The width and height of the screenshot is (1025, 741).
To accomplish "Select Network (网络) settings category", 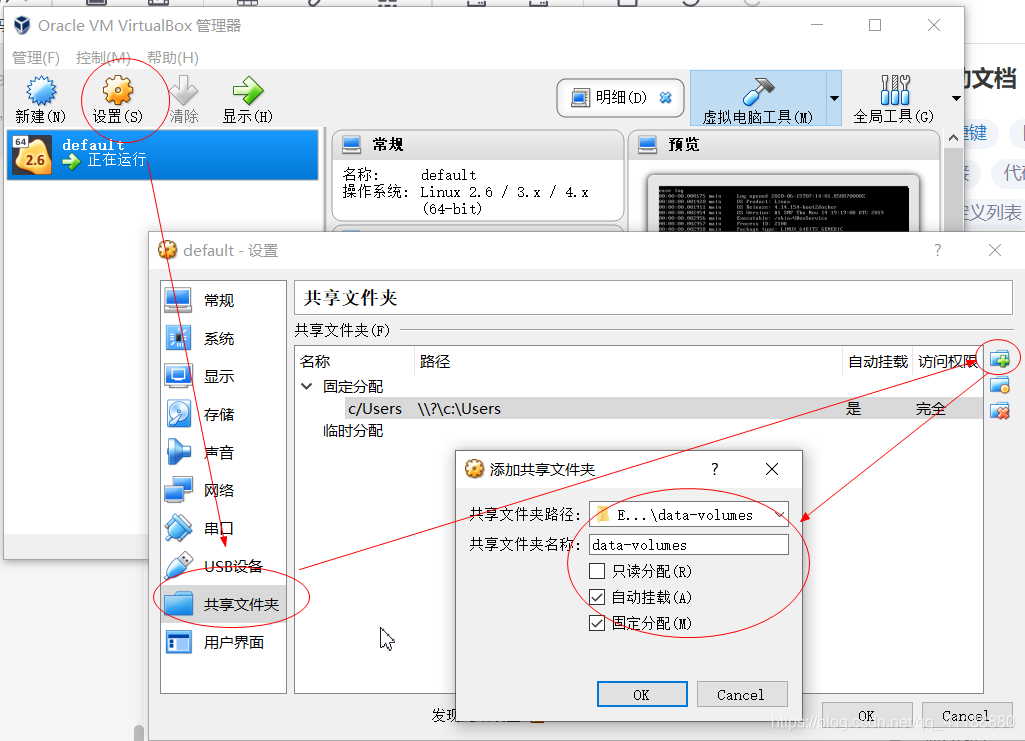I will click(224, 490).
